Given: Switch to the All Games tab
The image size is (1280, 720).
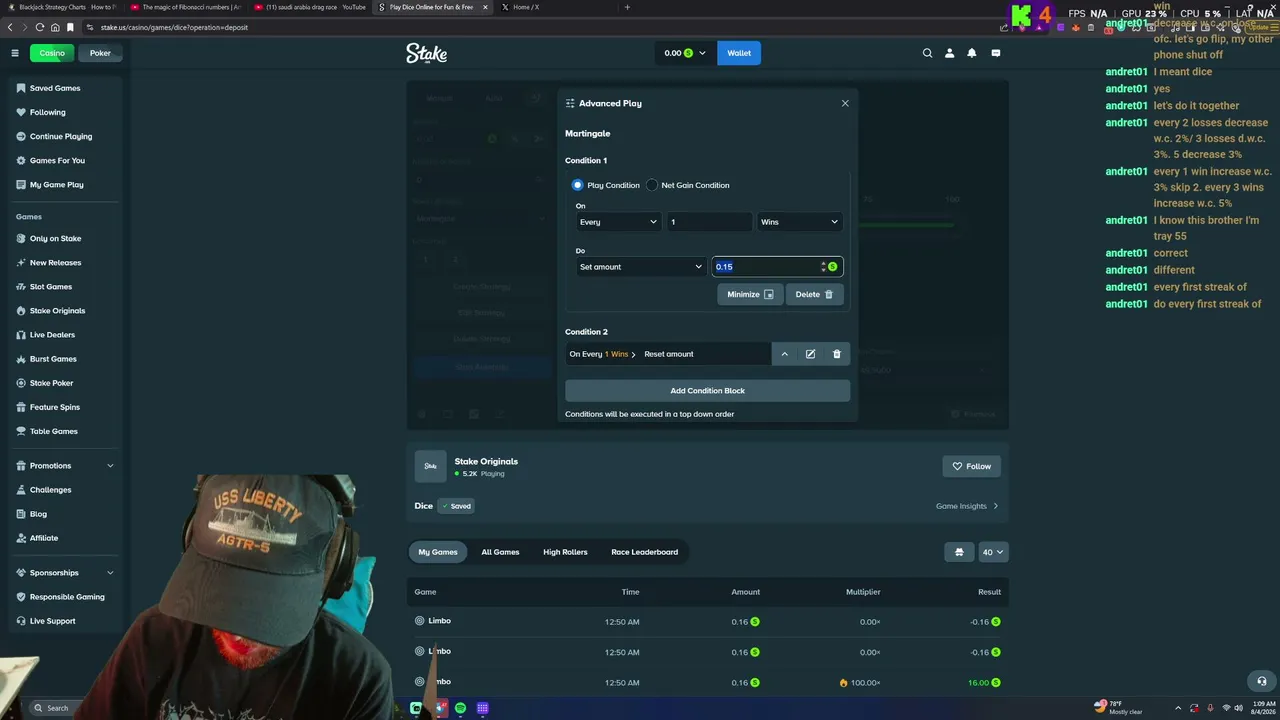Looking at the screenshot, I should pyautogui.click(x=500, y=552).
